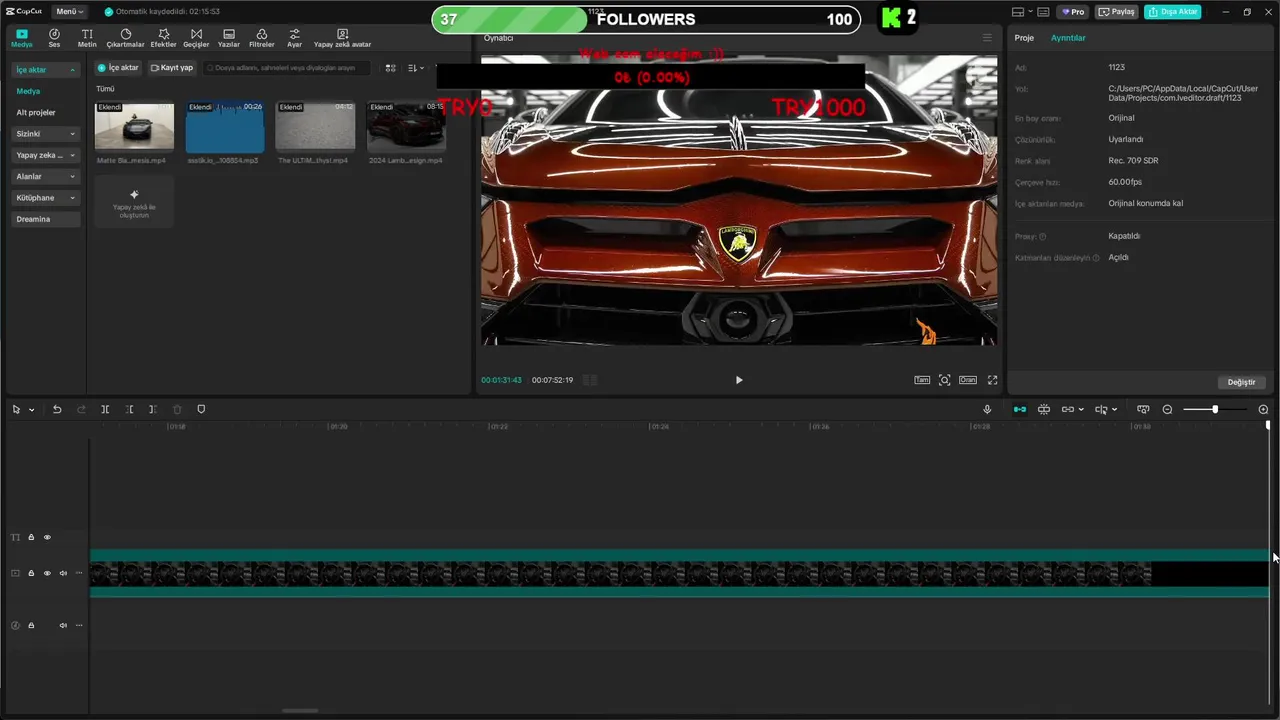Select The ULTIM...thyst.mp4 thumbnail
The width and height of the screenshot is (1280, 720).
point(315,126)
